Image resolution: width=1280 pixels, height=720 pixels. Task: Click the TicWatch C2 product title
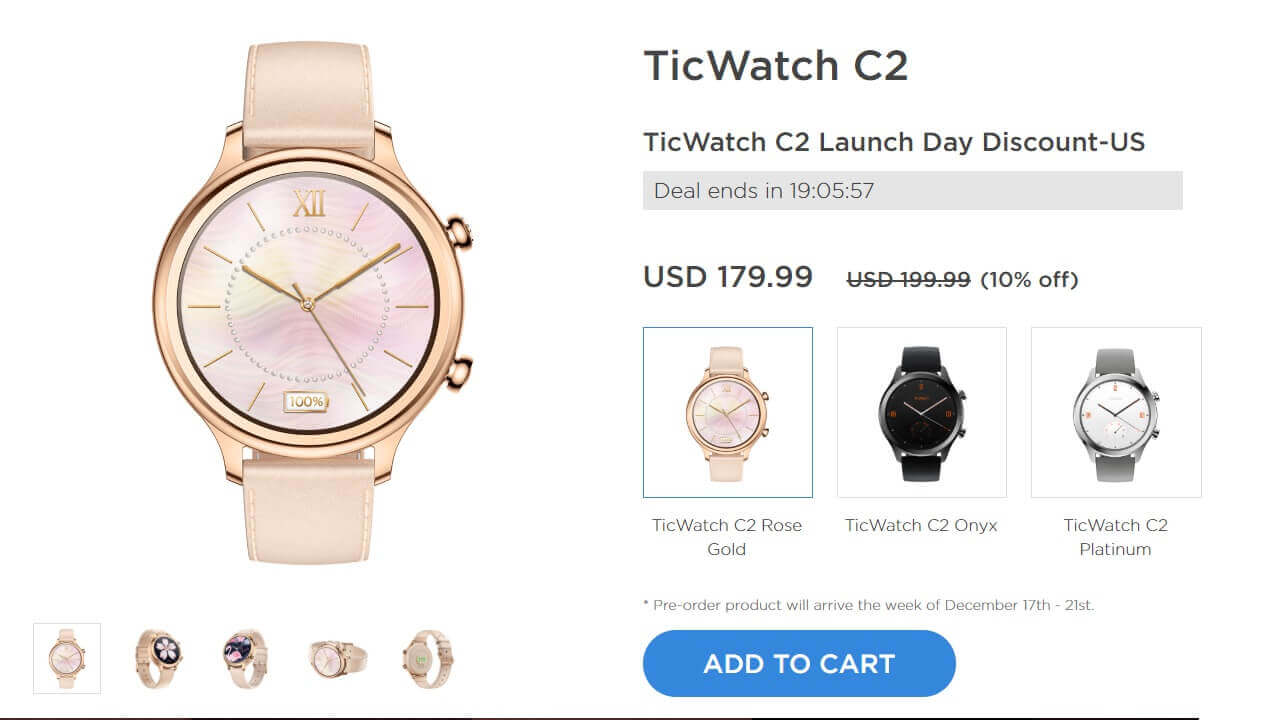point(776,66)
